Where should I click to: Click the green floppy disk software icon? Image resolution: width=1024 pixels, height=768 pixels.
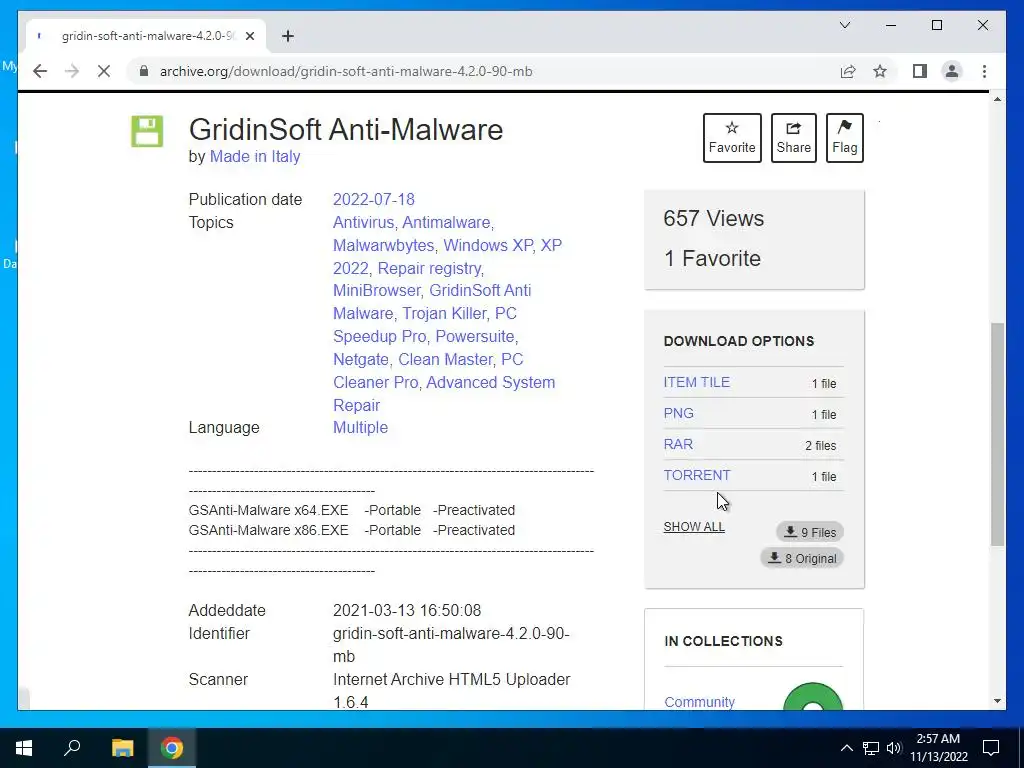(147, 131)
